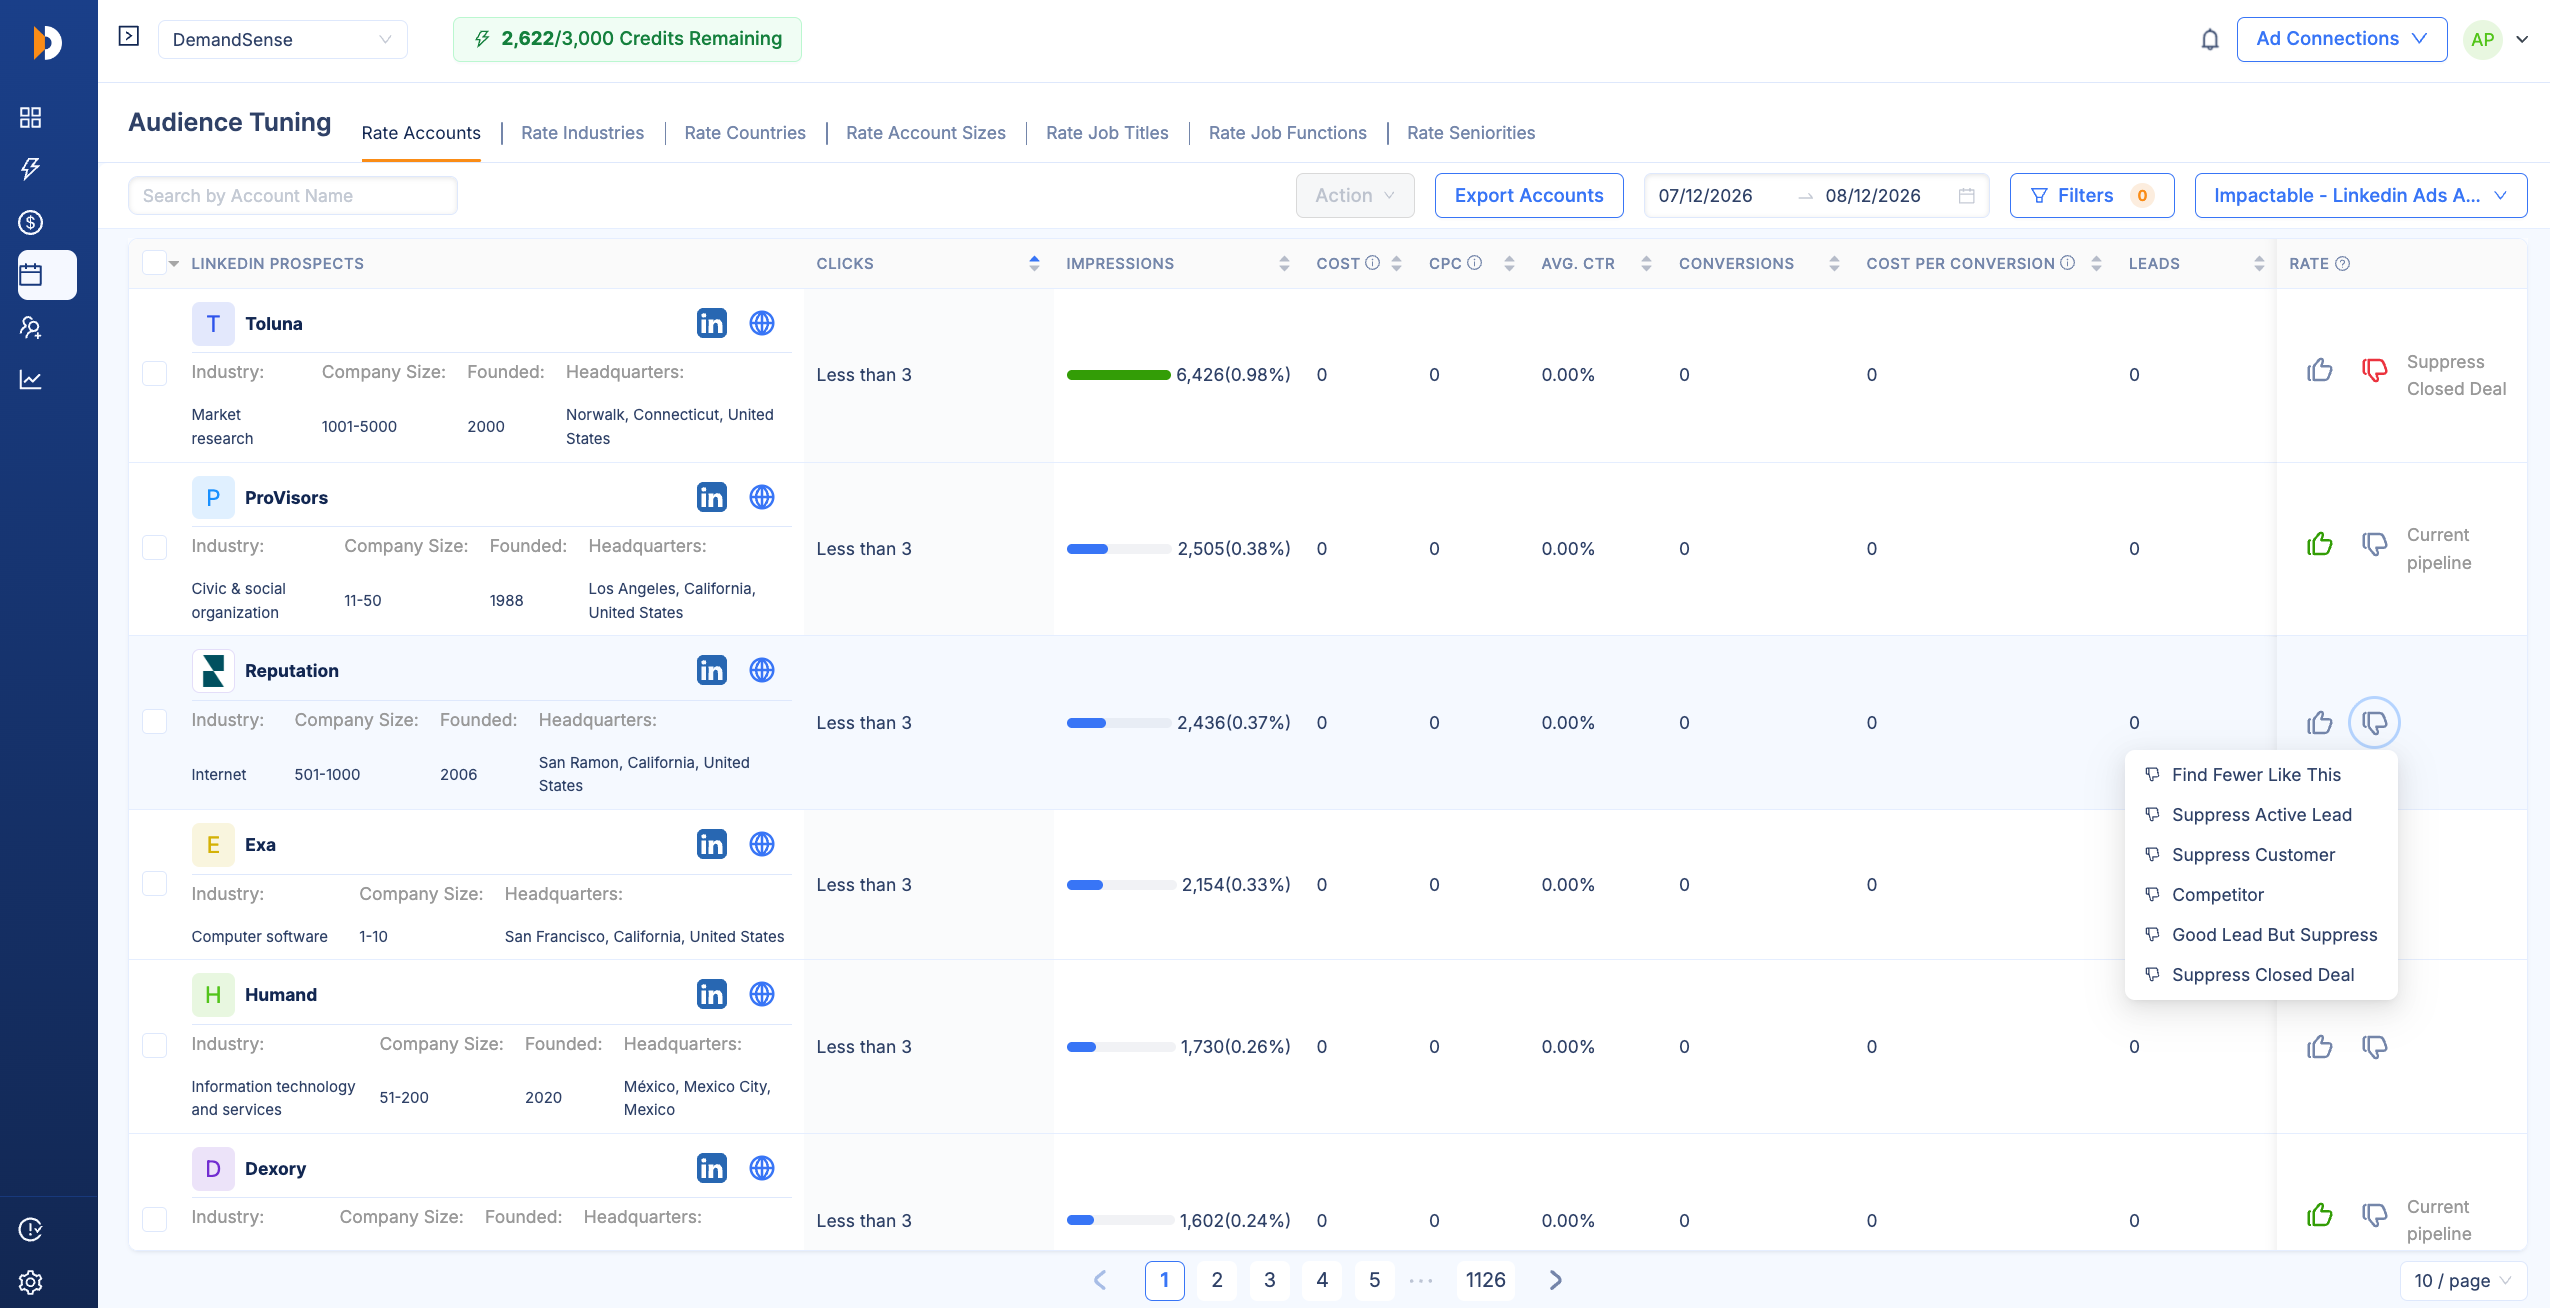Select the Humand row checkbox
Image resolution: width=2550 pixels, height=1308 pixels.
pos(154,1046)
